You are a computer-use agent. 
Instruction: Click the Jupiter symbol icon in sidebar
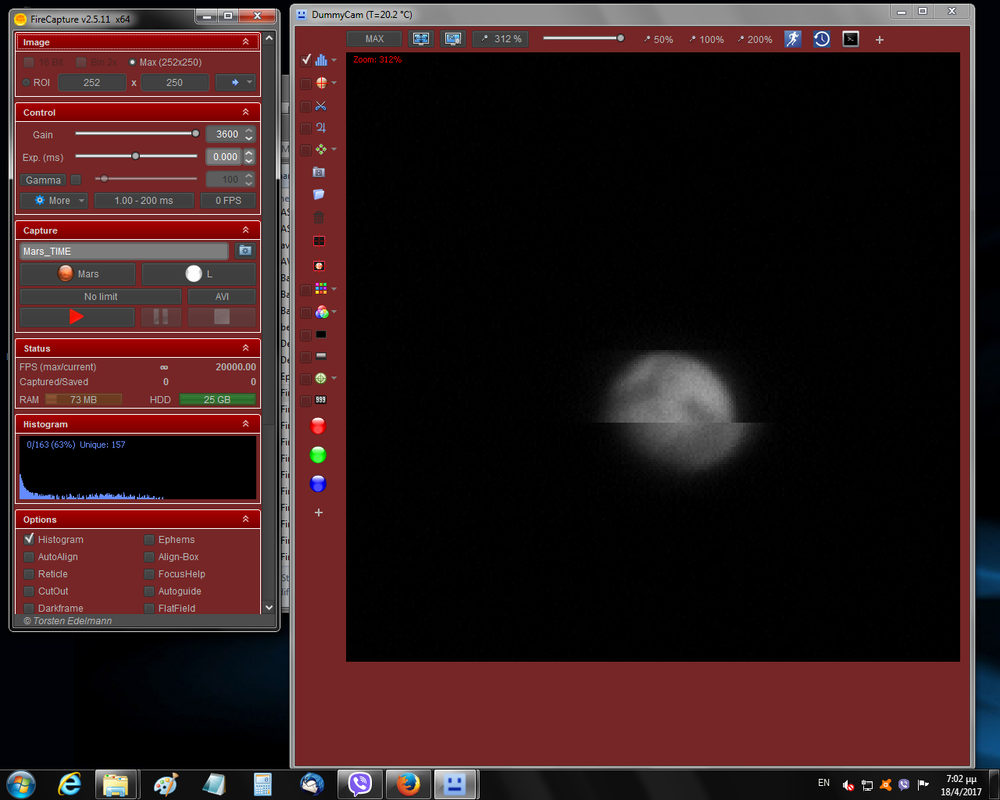[x=321, y=127]
